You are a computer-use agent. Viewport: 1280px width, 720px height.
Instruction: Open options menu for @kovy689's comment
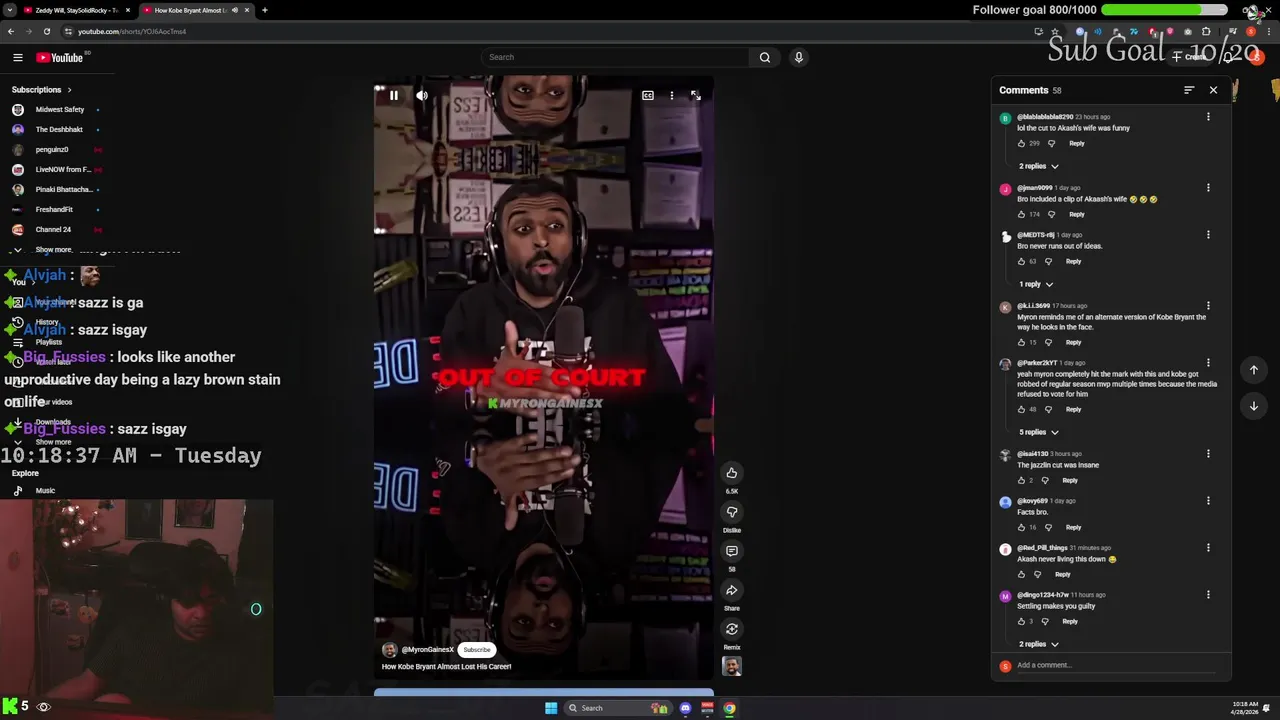pyautogui.click(x=1208, y=501)
